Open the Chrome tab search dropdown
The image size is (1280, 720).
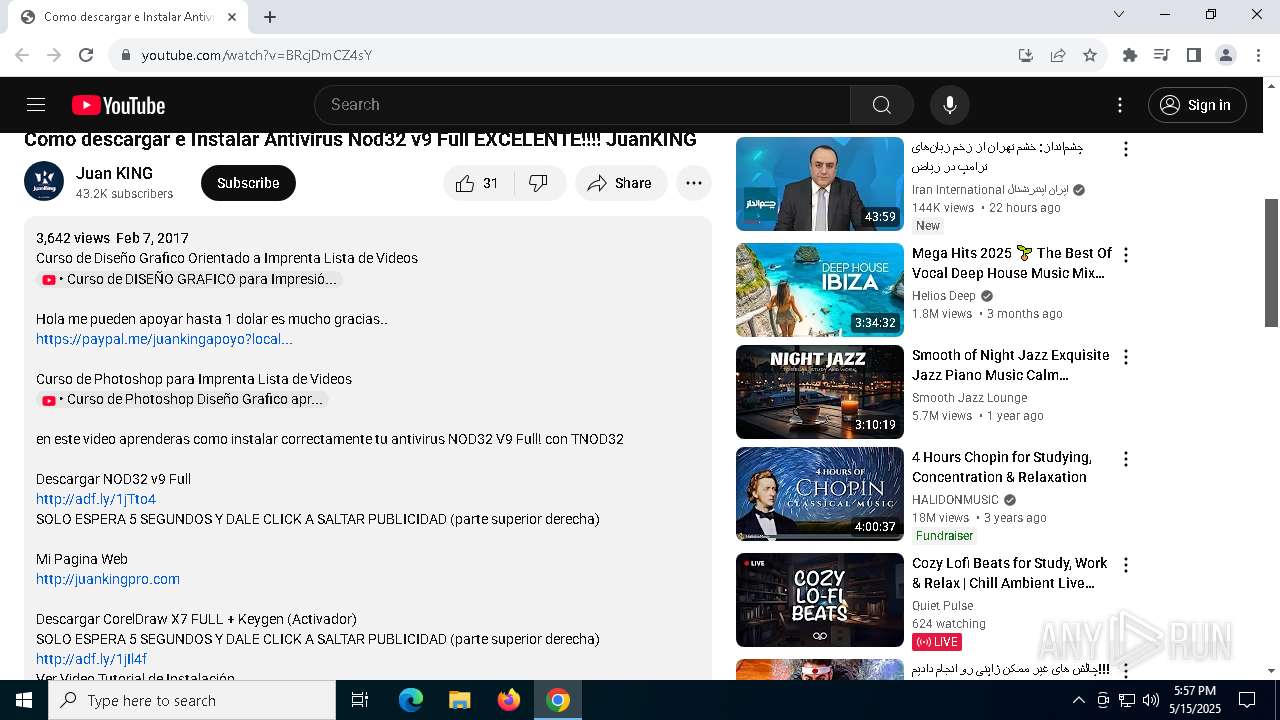tap(1119, 14)
